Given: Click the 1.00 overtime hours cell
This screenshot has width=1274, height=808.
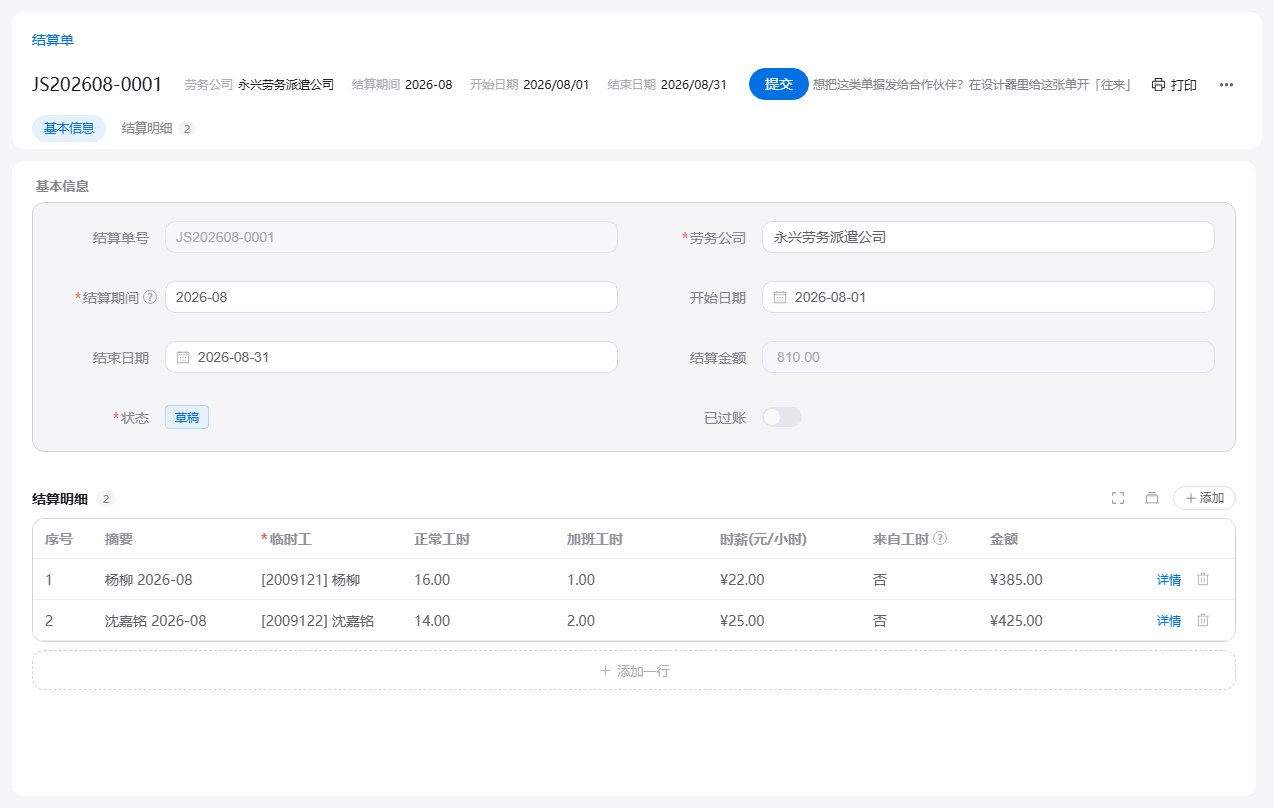Looking at the screenshot, I should tap(581, 580).
